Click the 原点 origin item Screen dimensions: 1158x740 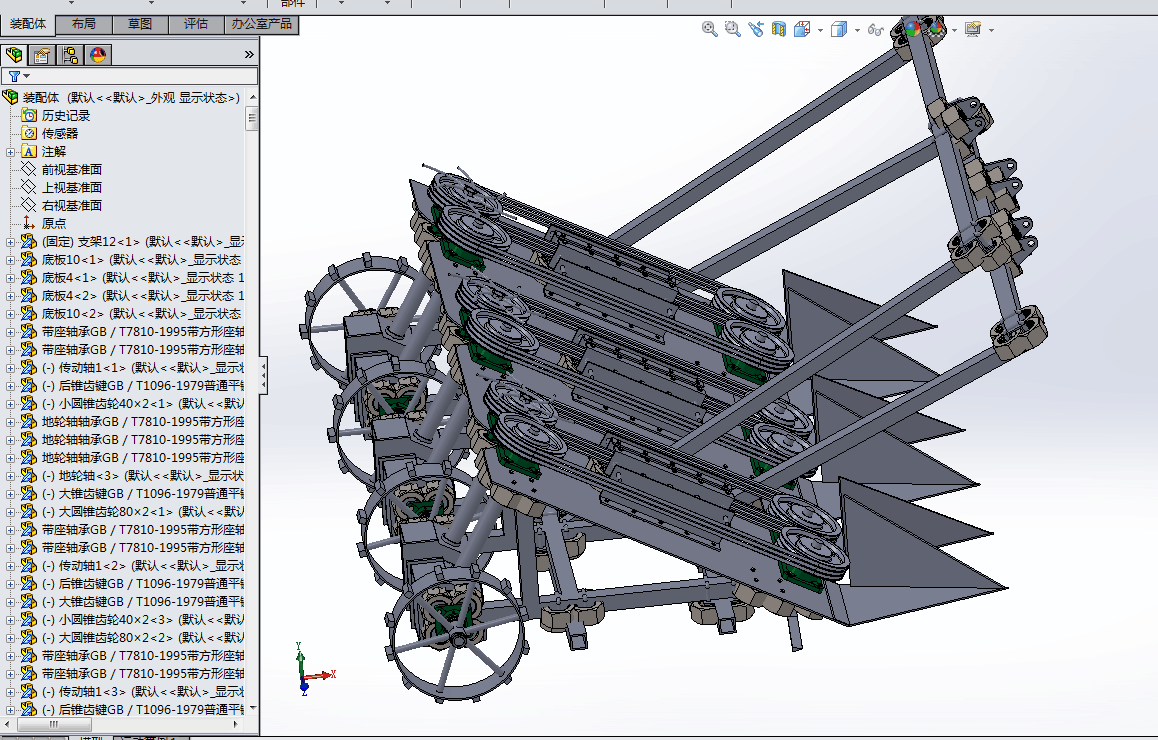(x=54, y=224)
